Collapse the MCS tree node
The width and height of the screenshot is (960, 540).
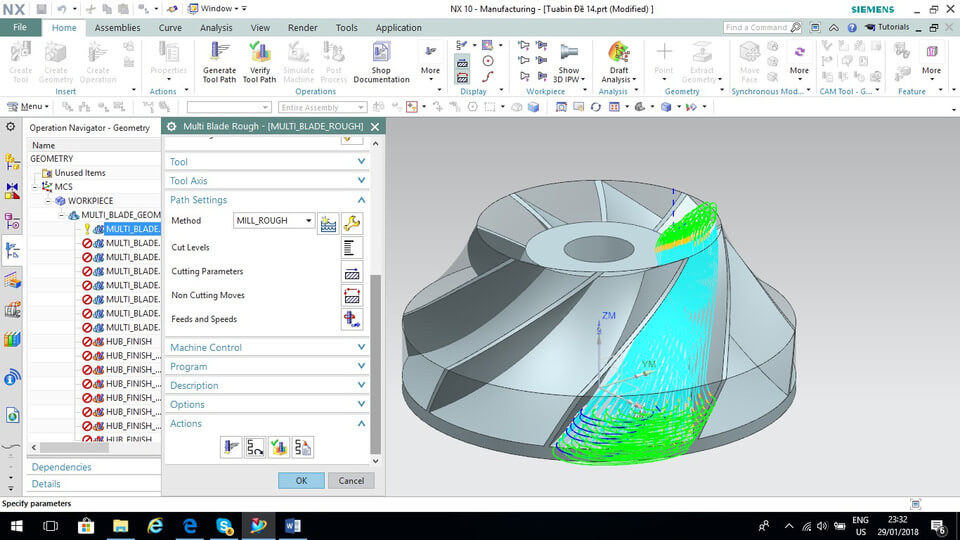click(35, 187)
